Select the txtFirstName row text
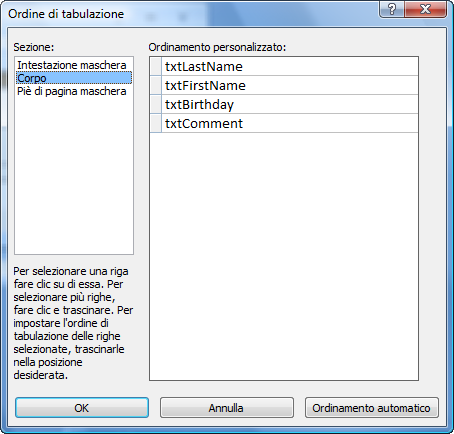 (x=205, y=85)
